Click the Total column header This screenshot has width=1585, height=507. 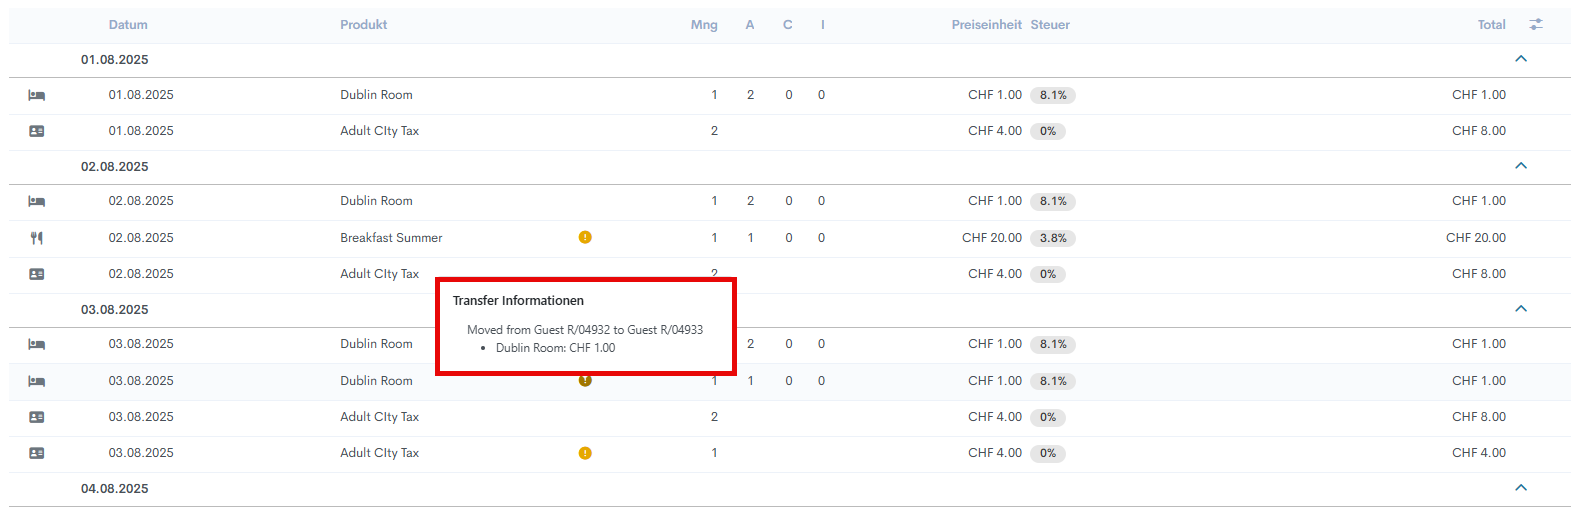click(1491, 25)
